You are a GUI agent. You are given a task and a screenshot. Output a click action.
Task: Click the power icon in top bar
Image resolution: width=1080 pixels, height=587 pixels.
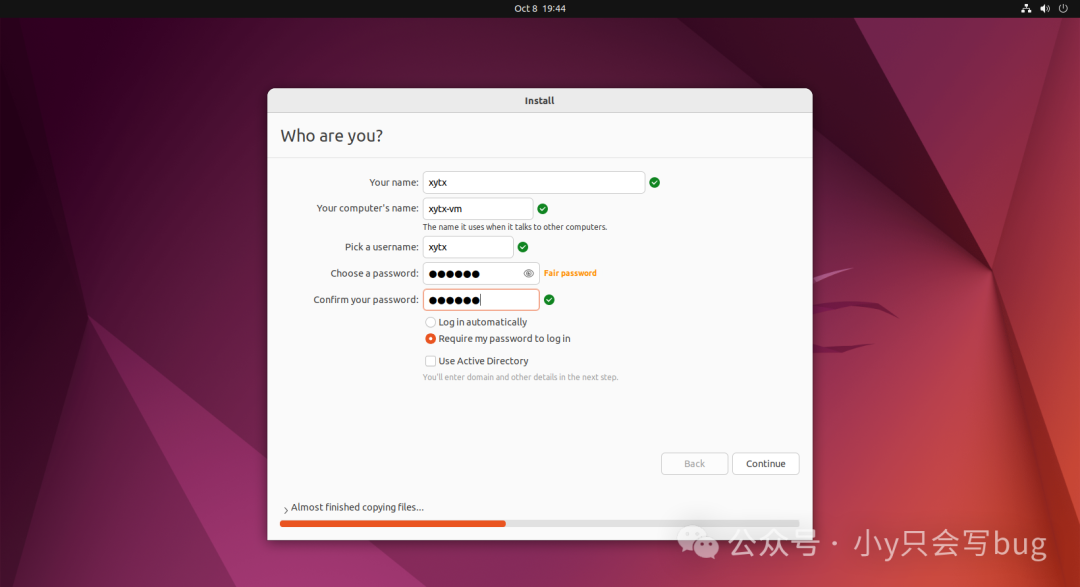coord(1063,8)
